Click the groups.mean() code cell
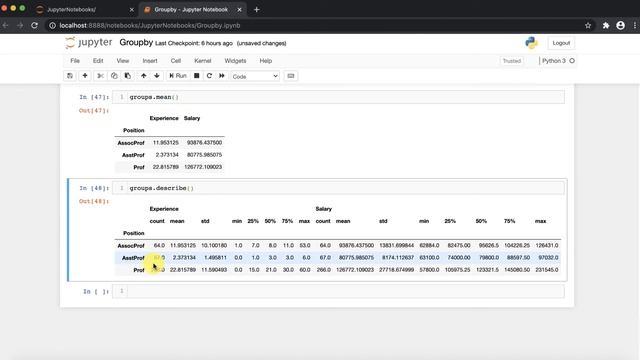The width and height of the screenshot is (640, 360). 339,97
